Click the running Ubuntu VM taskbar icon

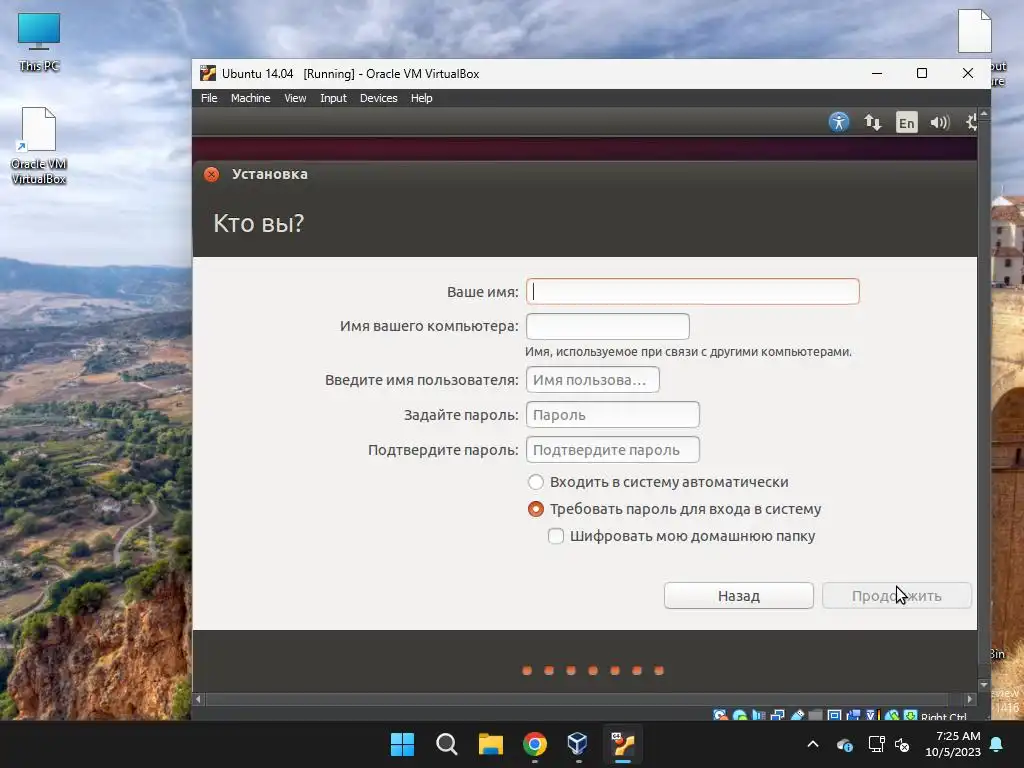(x=622, y=744)
